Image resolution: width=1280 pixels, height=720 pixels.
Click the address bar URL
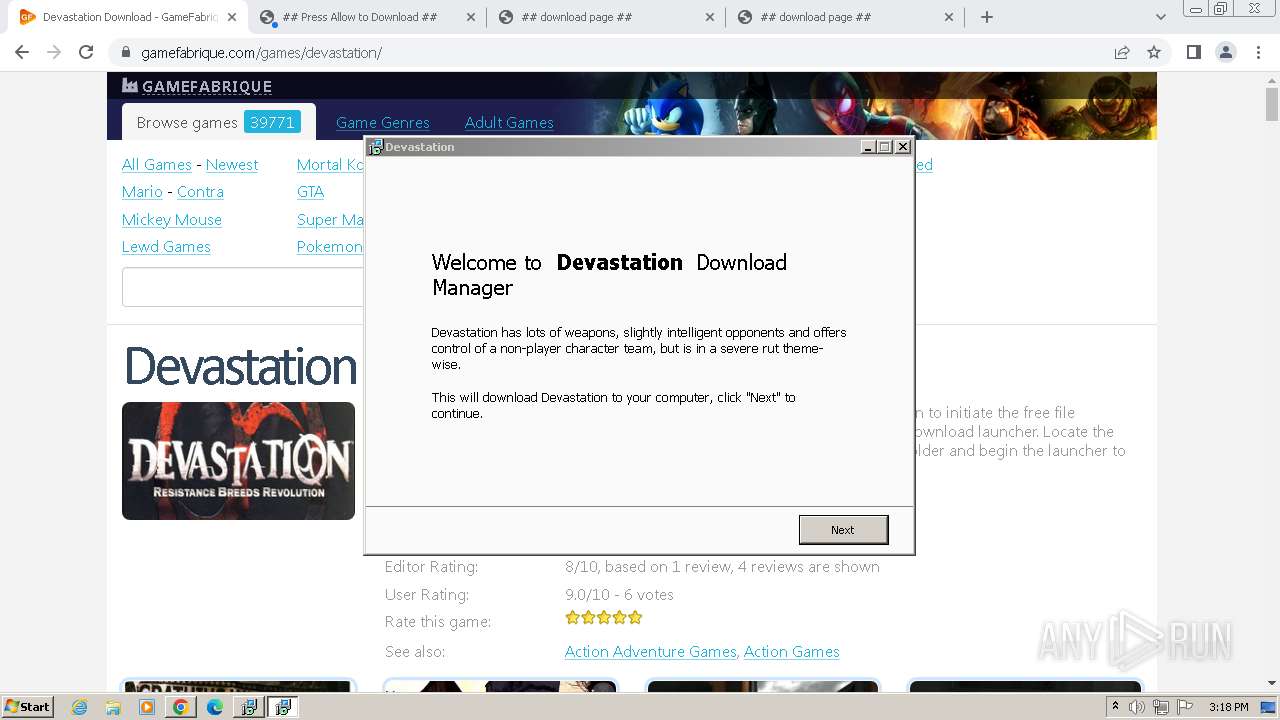(x=261, y=53)
